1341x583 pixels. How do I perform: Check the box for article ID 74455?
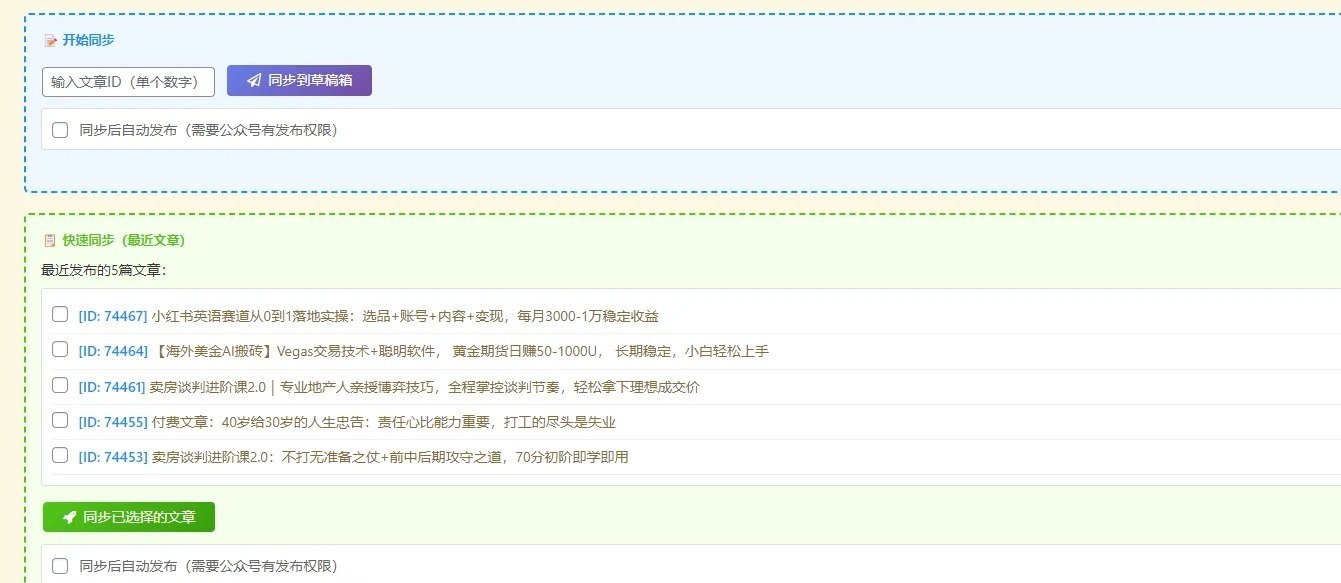click(60, 421)
